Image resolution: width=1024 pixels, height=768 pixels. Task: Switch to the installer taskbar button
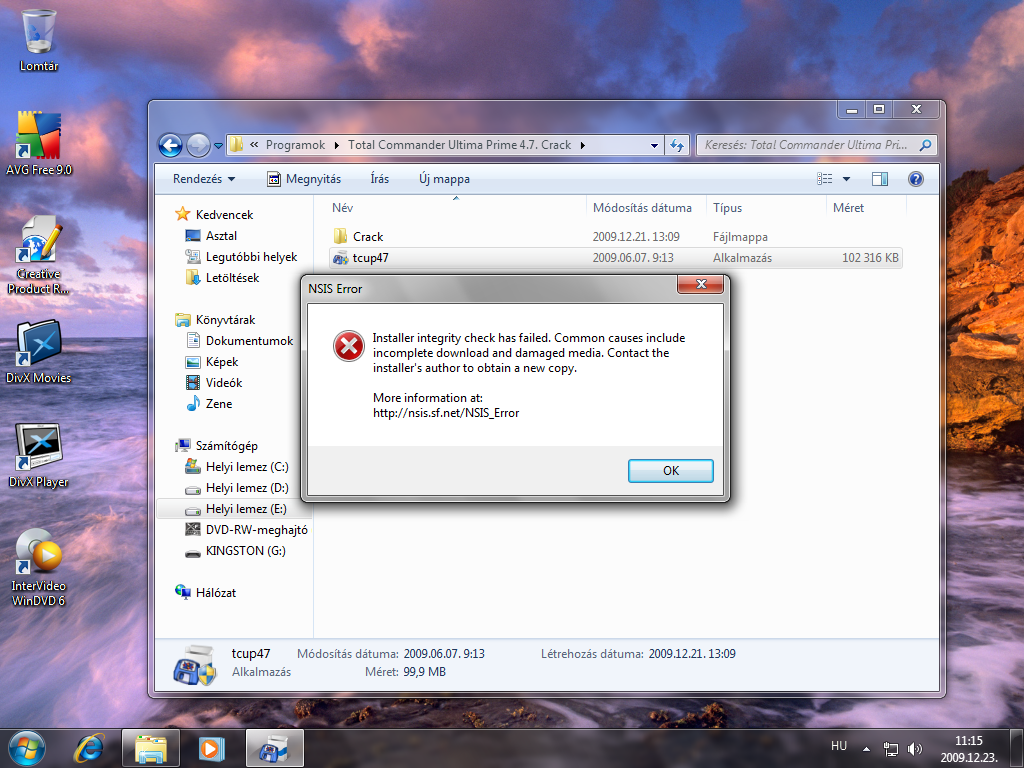(274, 748)
